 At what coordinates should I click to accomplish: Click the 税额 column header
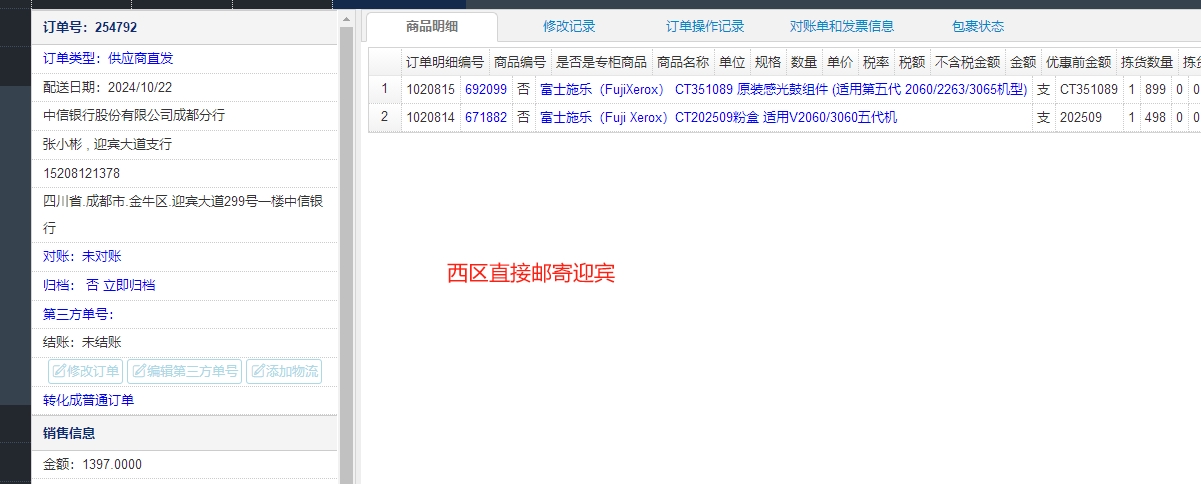(912, 61)
